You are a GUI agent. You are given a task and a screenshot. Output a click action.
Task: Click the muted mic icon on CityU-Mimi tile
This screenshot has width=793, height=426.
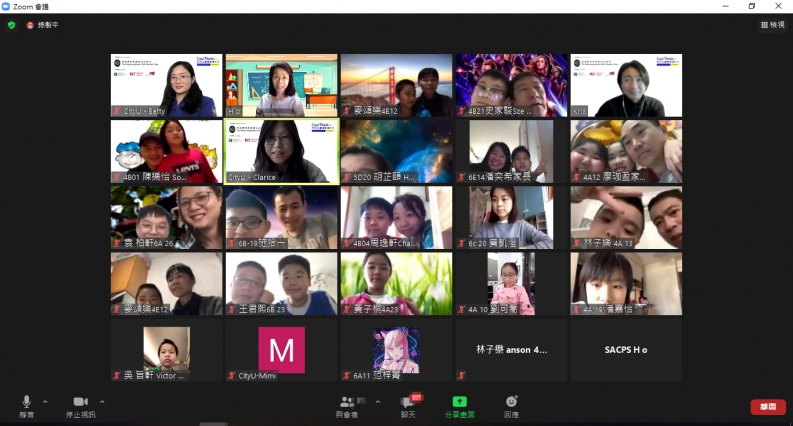click(x=232, y=376)
